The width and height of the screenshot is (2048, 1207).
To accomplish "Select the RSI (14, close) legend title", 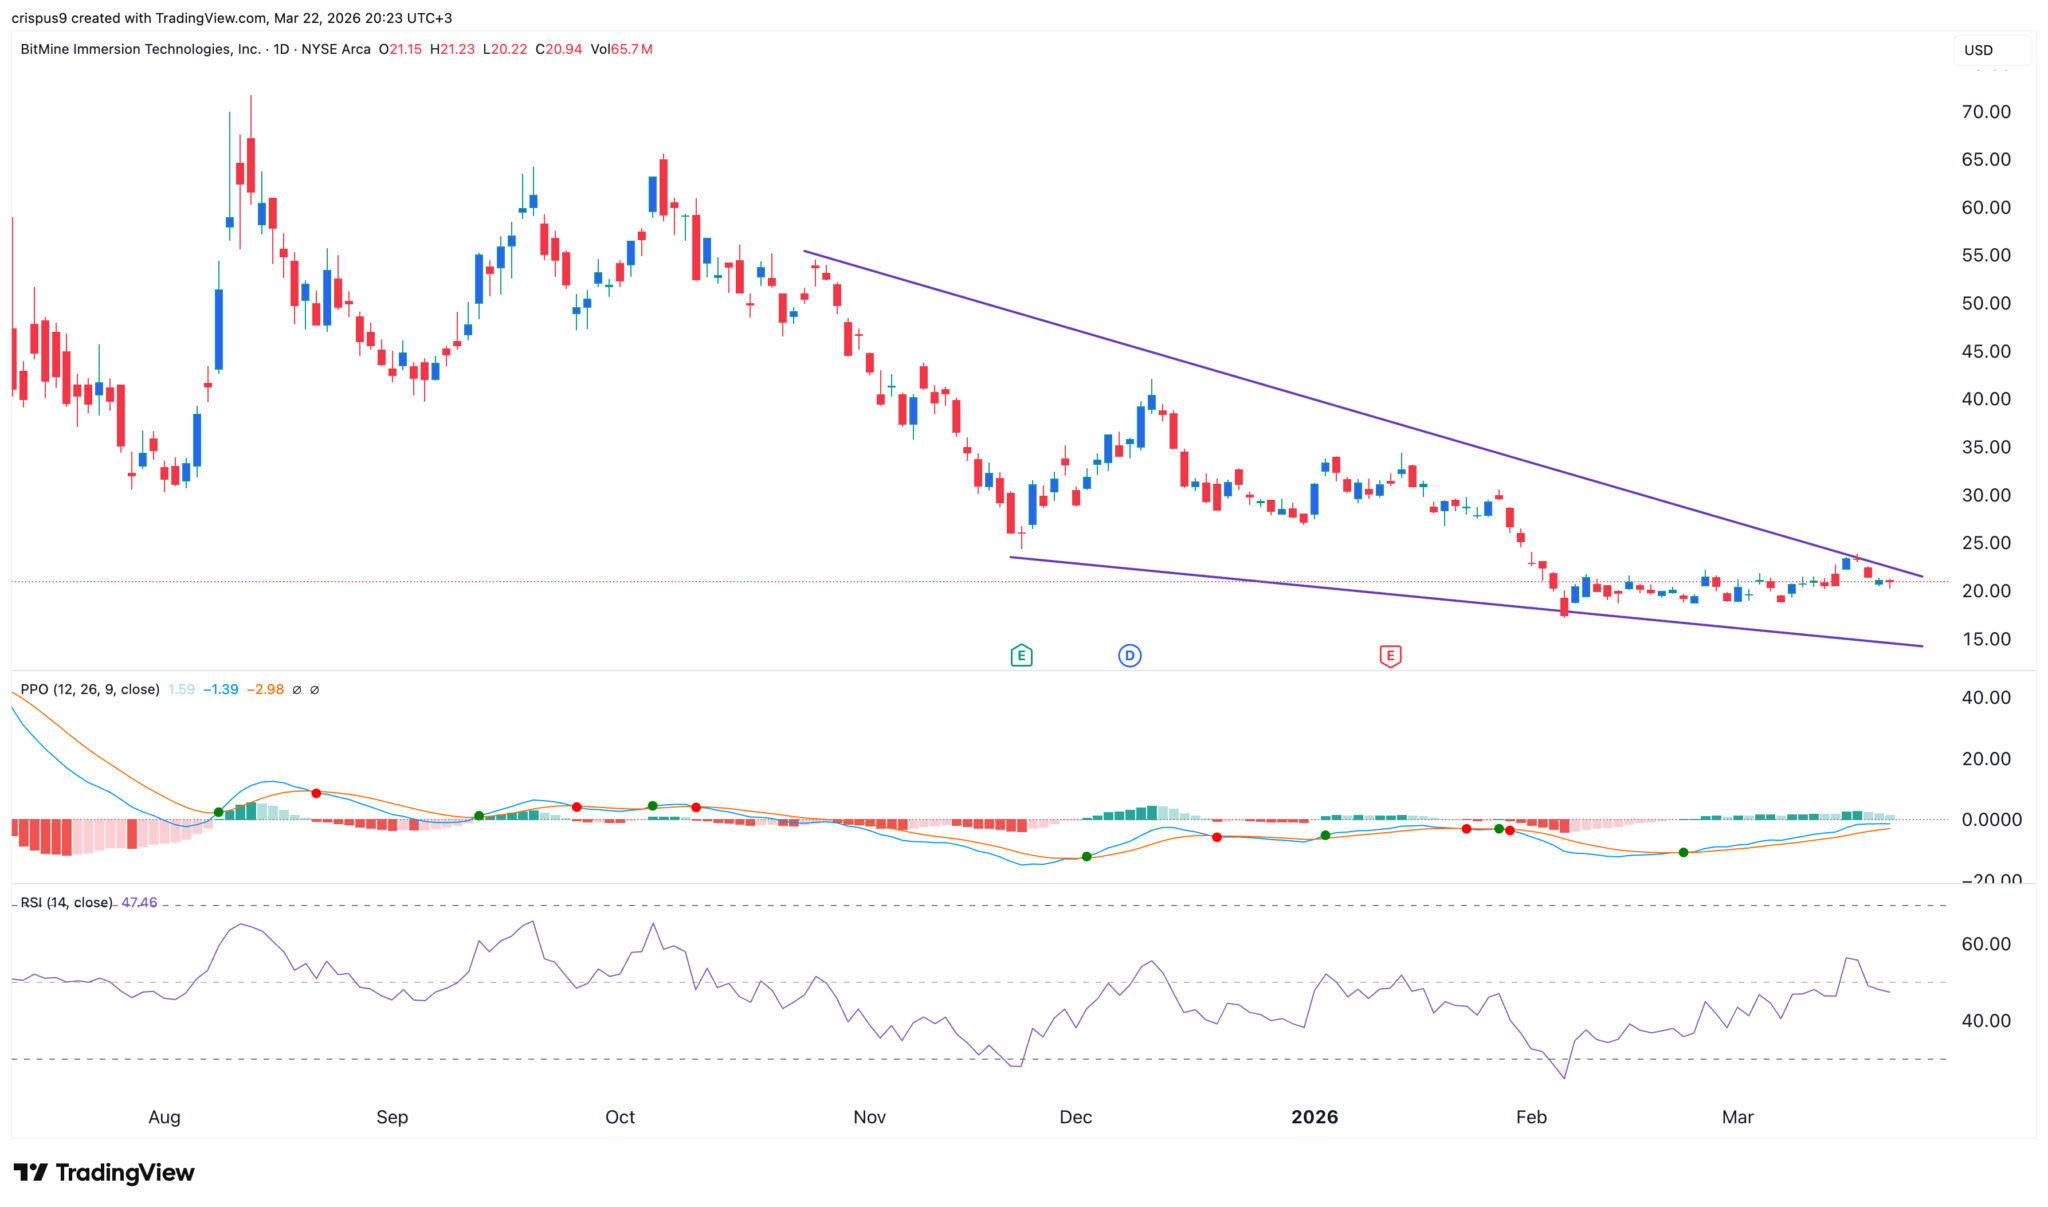I will pos(67,902).
